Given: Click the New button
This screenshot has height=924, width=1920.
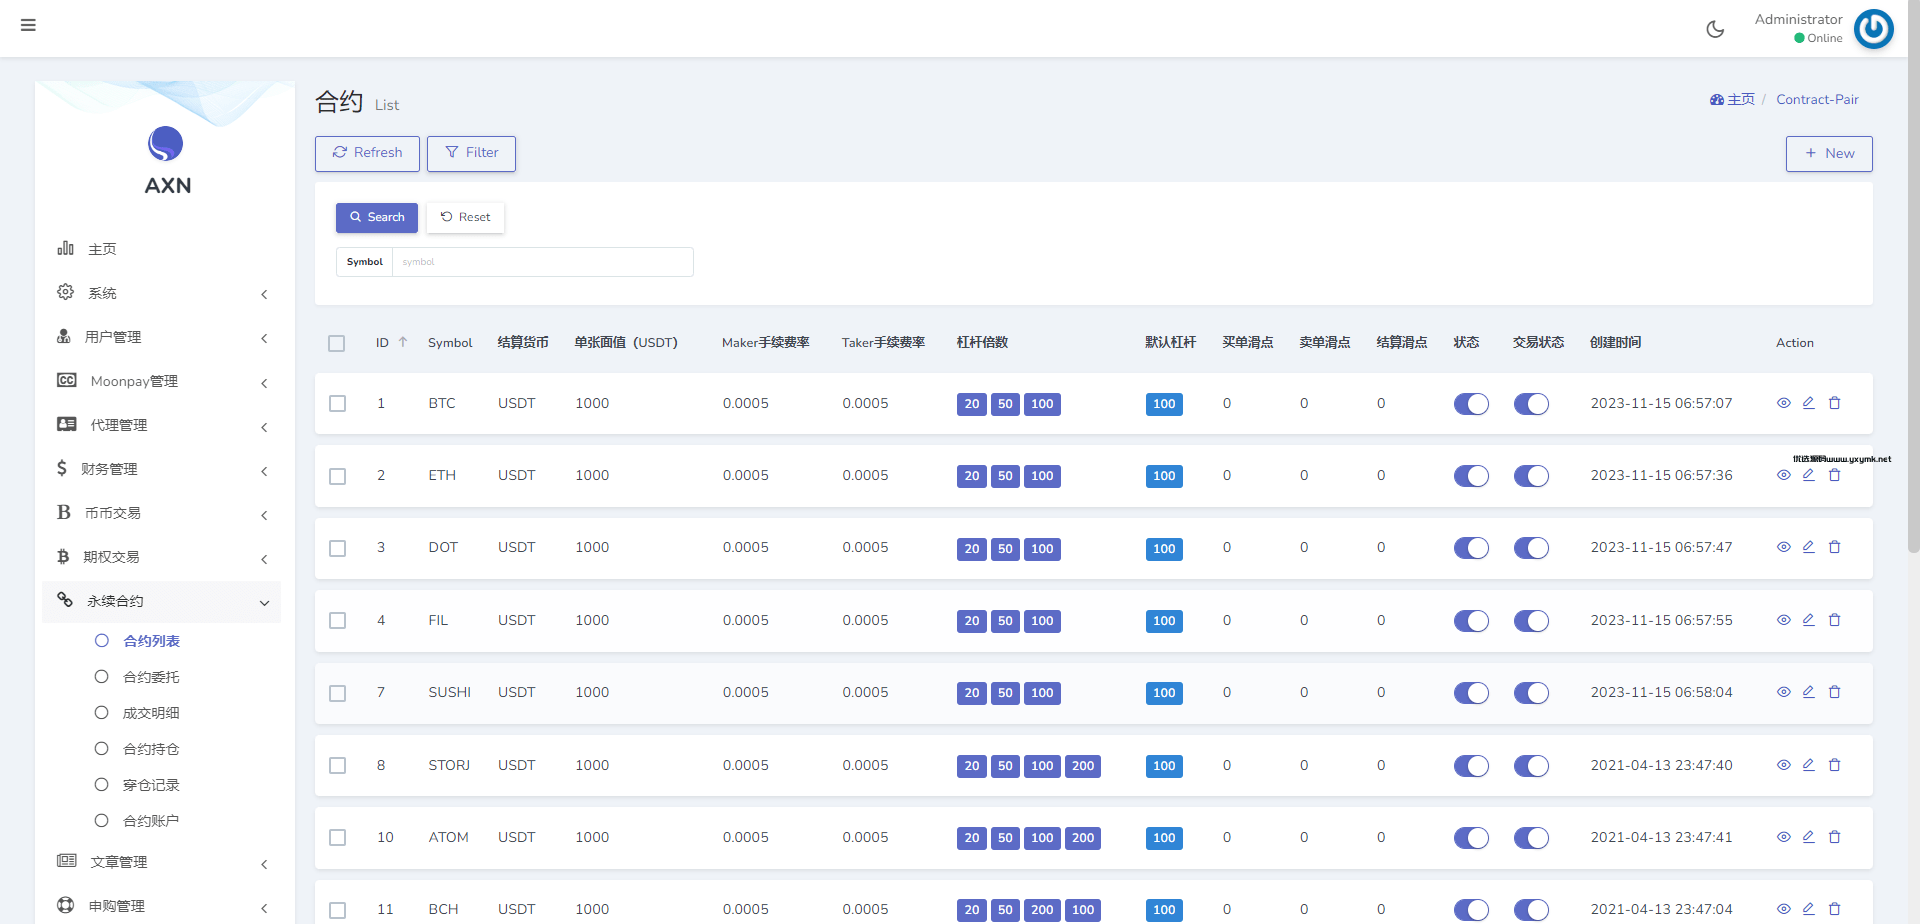Looking at the screenshot, I should (1828, 153).
